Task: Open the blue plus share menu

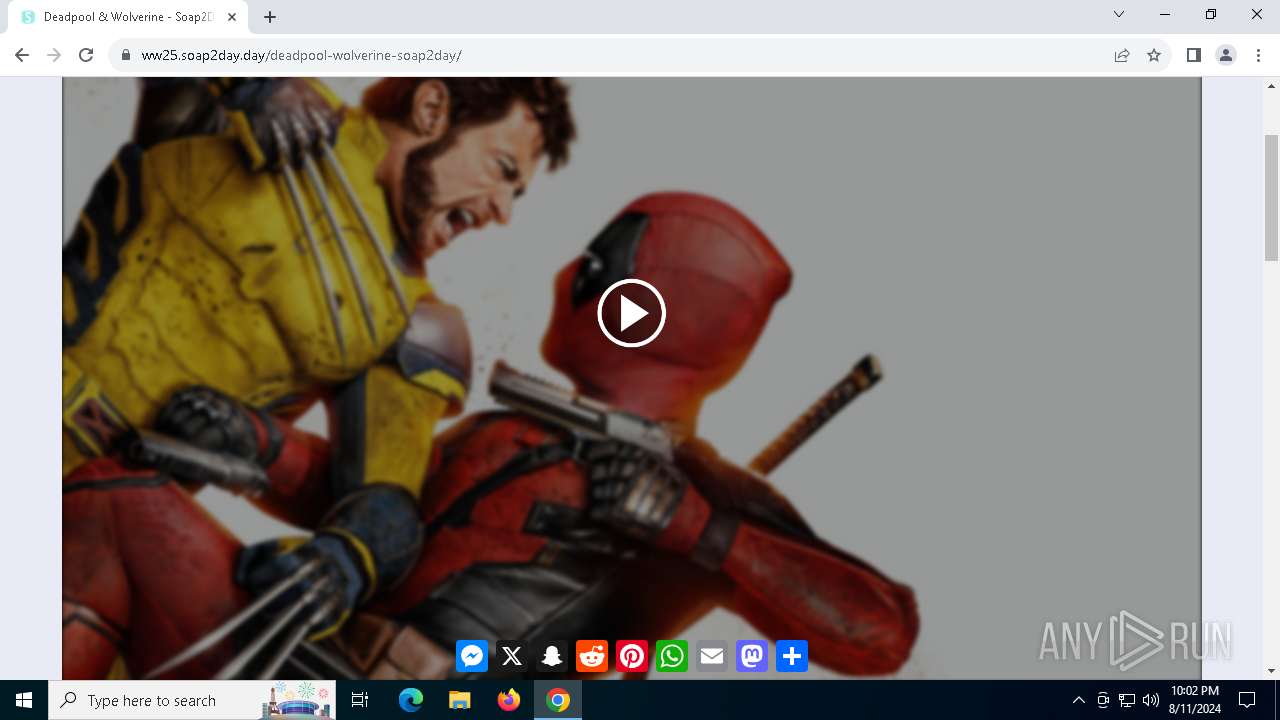Action: tap(792, 656)
